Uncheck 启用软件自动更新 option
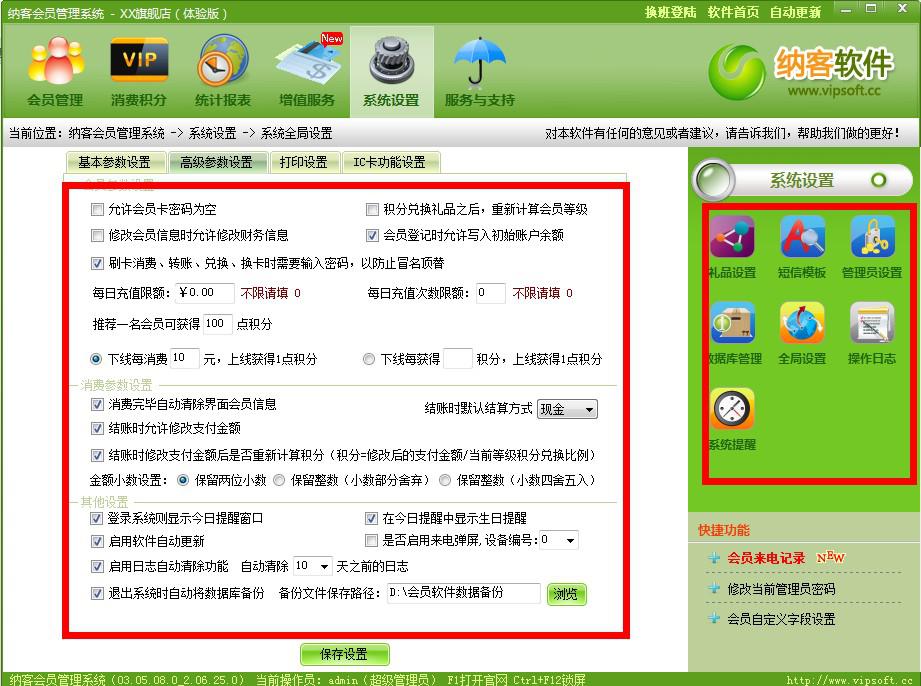 tap(97, 541)
